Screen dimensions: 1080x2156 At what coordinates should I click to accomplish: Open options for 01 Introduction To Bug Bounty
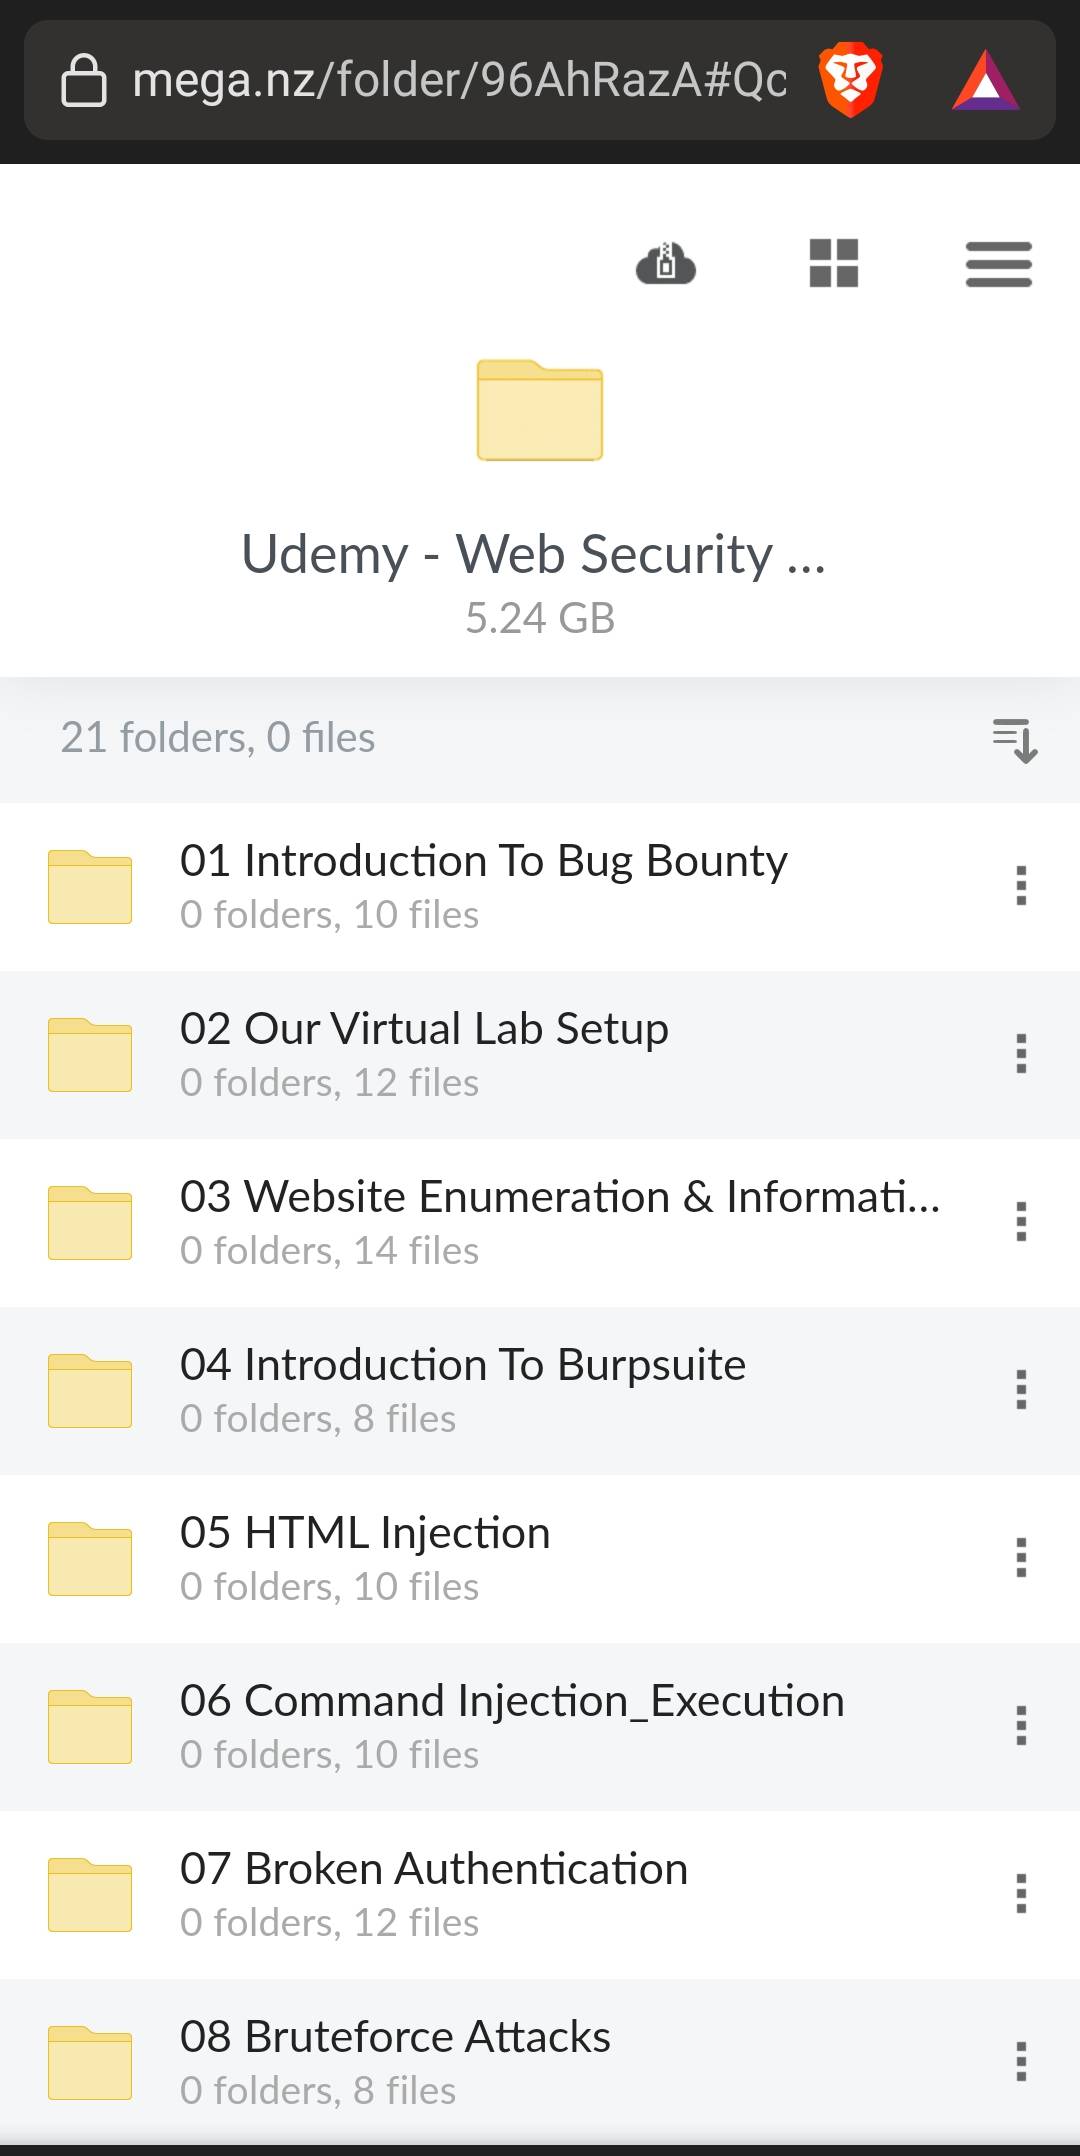tap(1021, 886)
